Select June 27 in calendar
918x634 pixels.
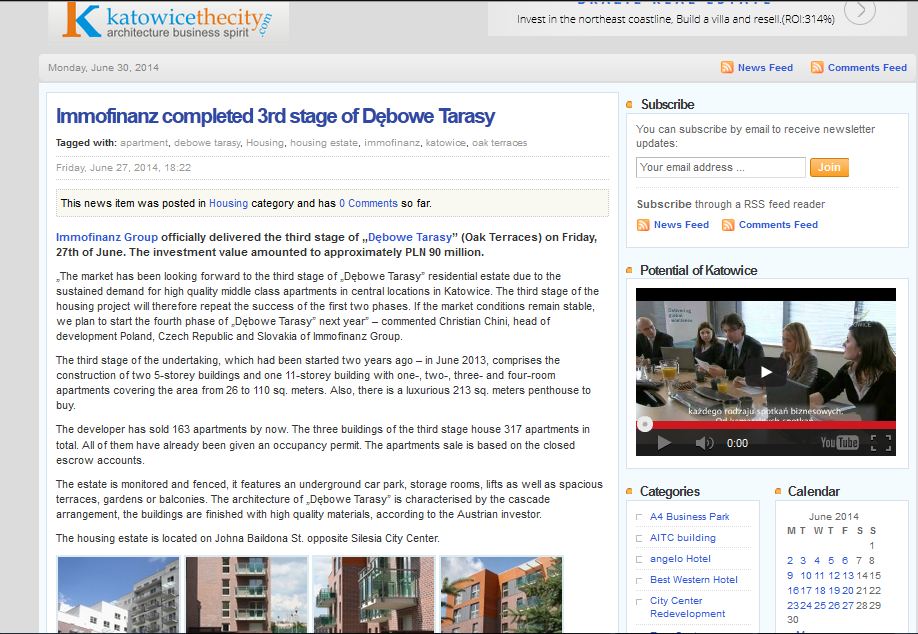[x=848, y=606]
